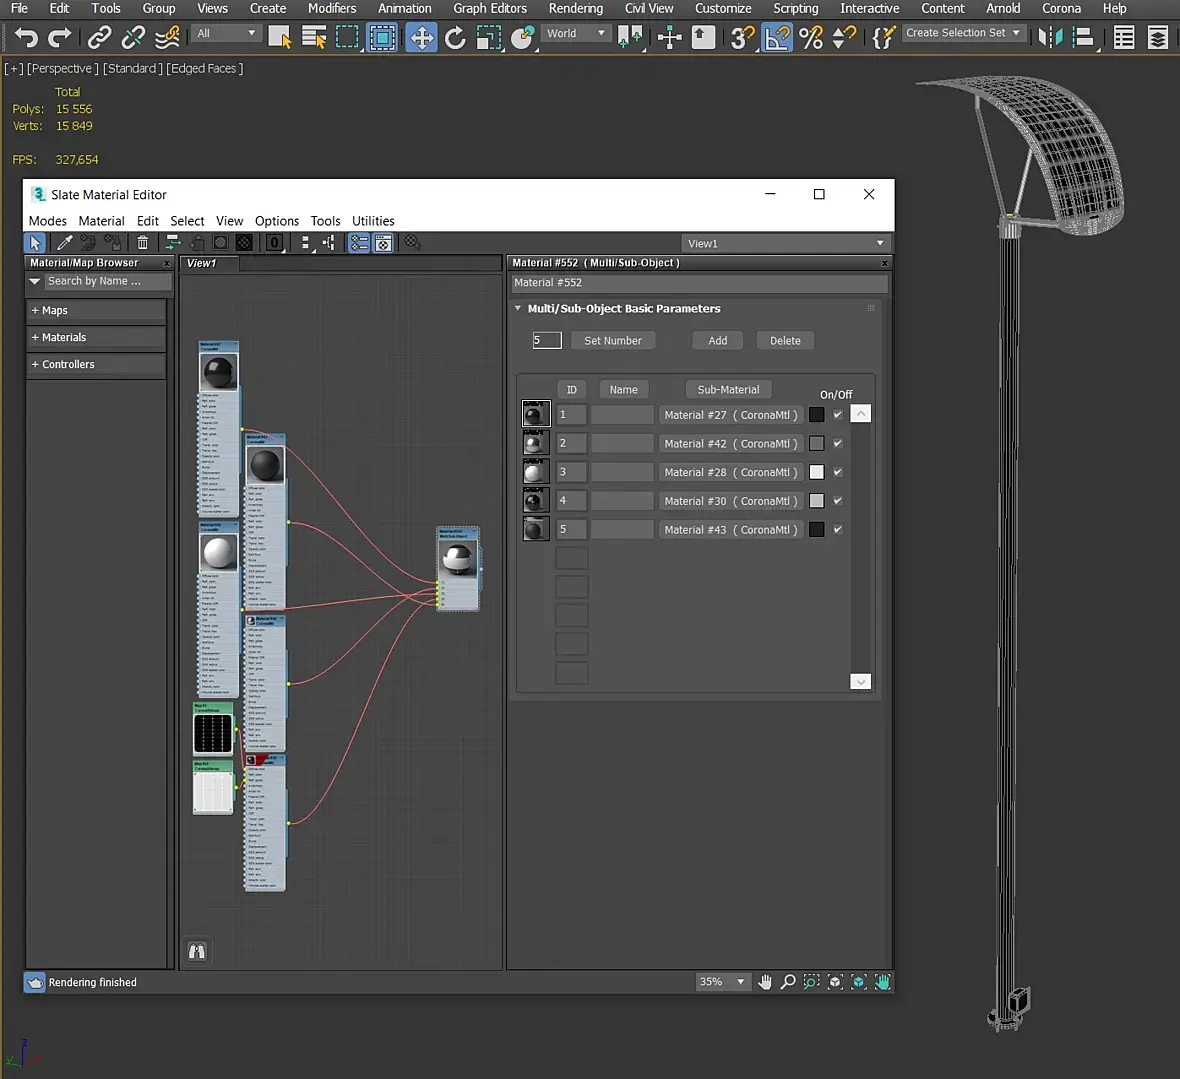Image resolution: width=1180 pixels, height=1079 pixels.
Task: Toggle Angle Snap in main toolbar
Action: point(776,38)
